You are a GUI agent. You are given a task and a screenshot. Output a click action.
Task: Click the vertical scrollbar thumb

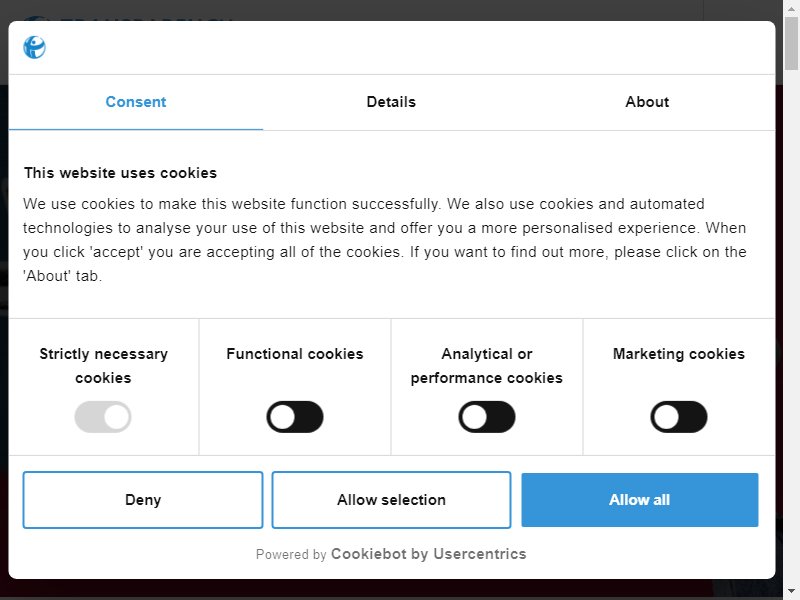[791, 43]
